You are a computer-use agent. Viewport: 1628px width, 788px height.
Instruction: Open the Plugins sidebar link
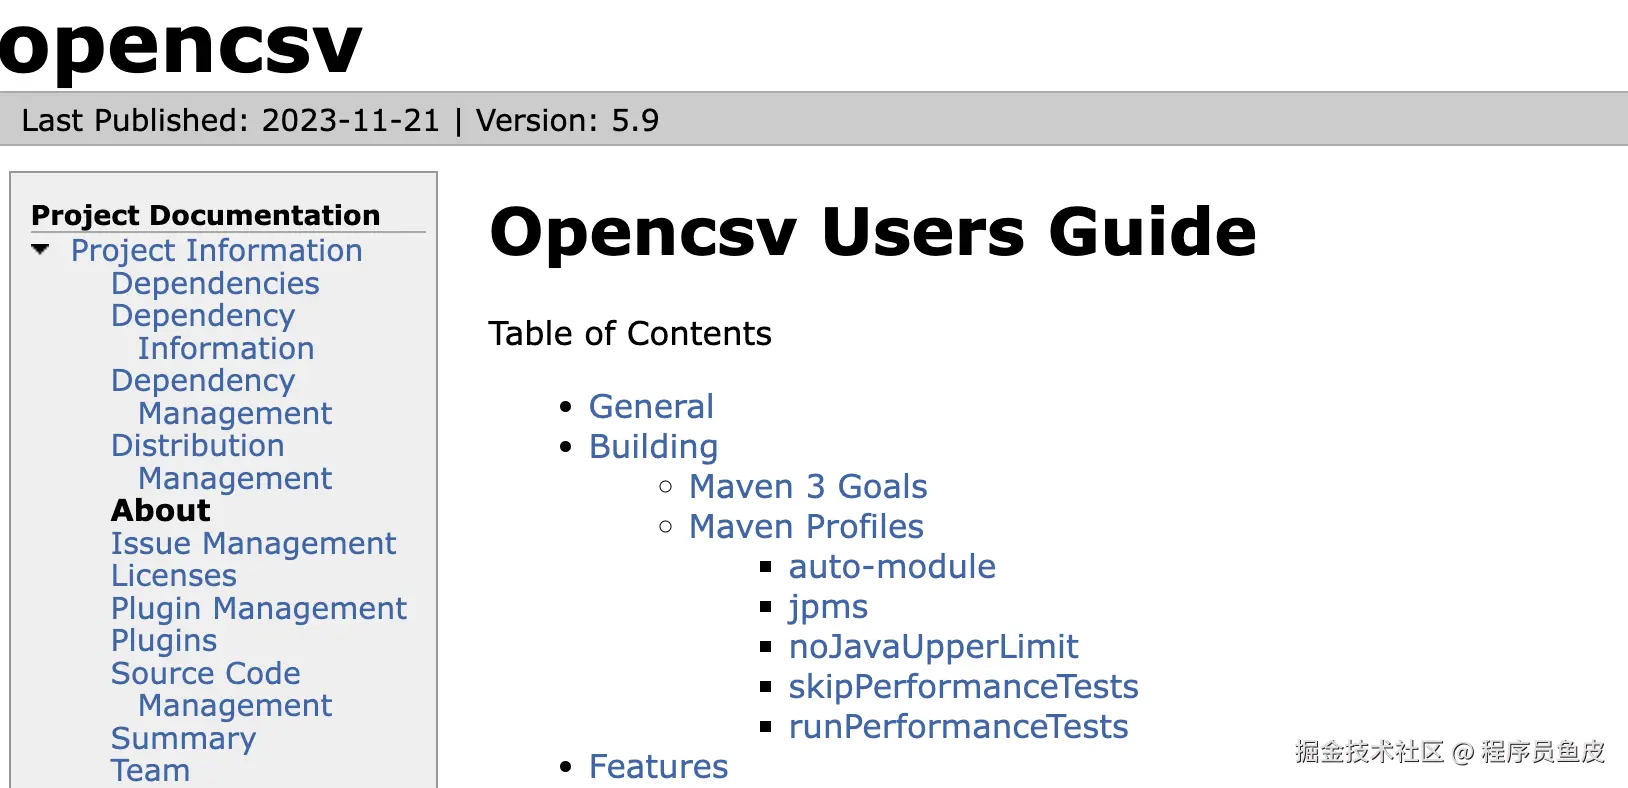click(x=164, y=641)
